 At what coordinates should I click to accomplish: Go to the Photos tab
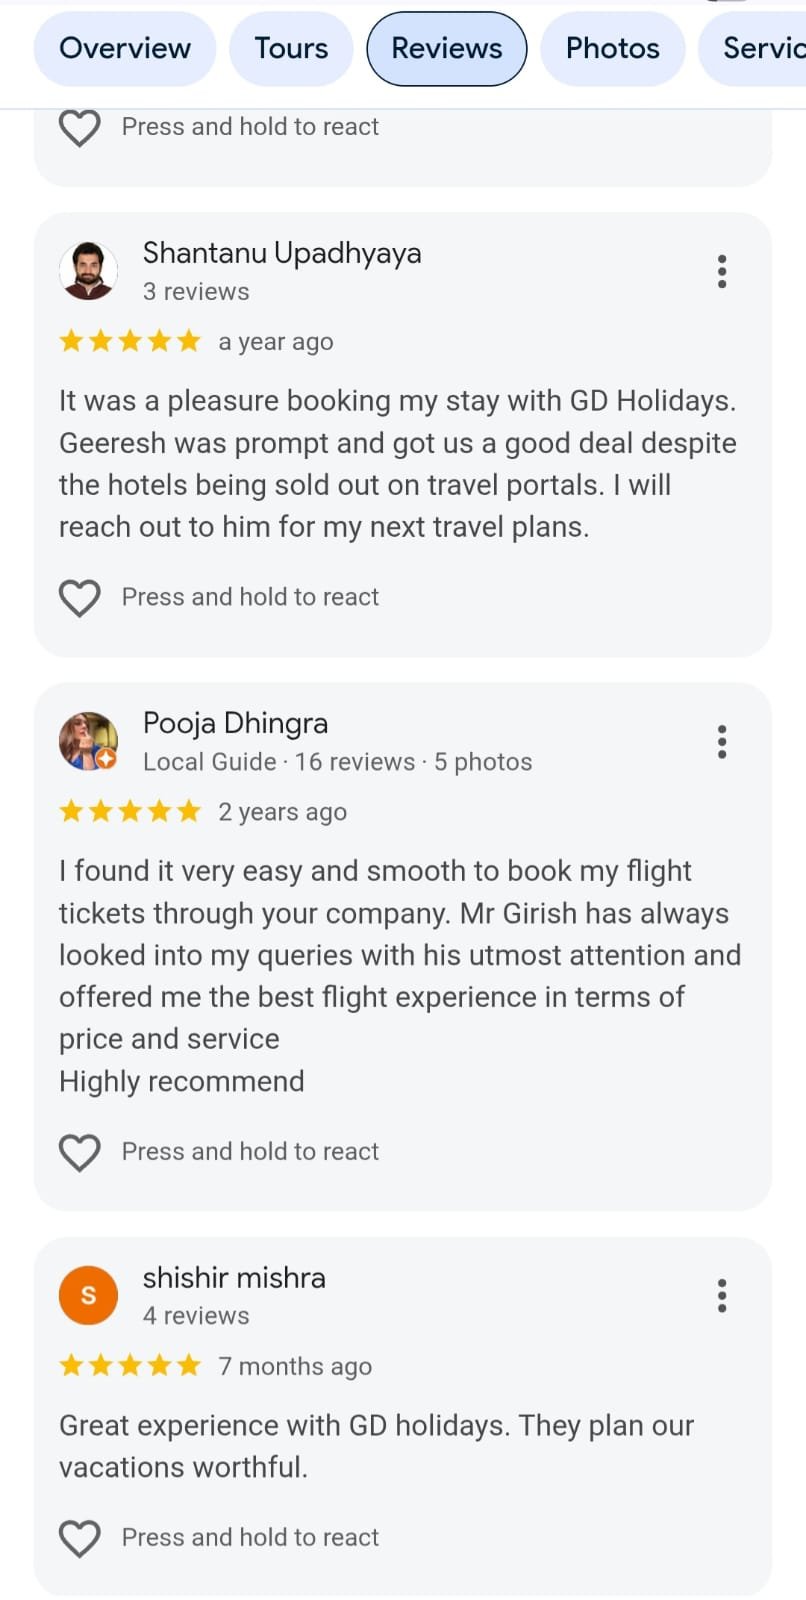pos(612,48)
